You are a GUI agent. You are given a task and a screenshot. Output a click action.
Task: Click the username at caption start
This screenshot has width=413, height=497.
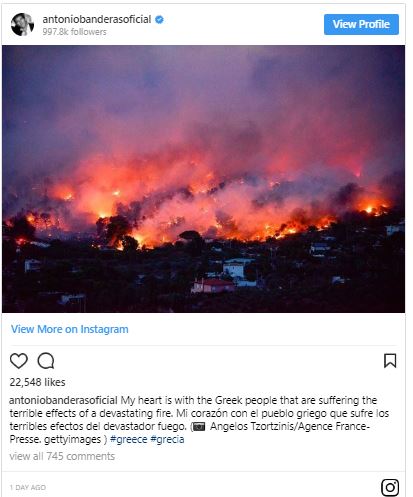[x=63, y=400]
